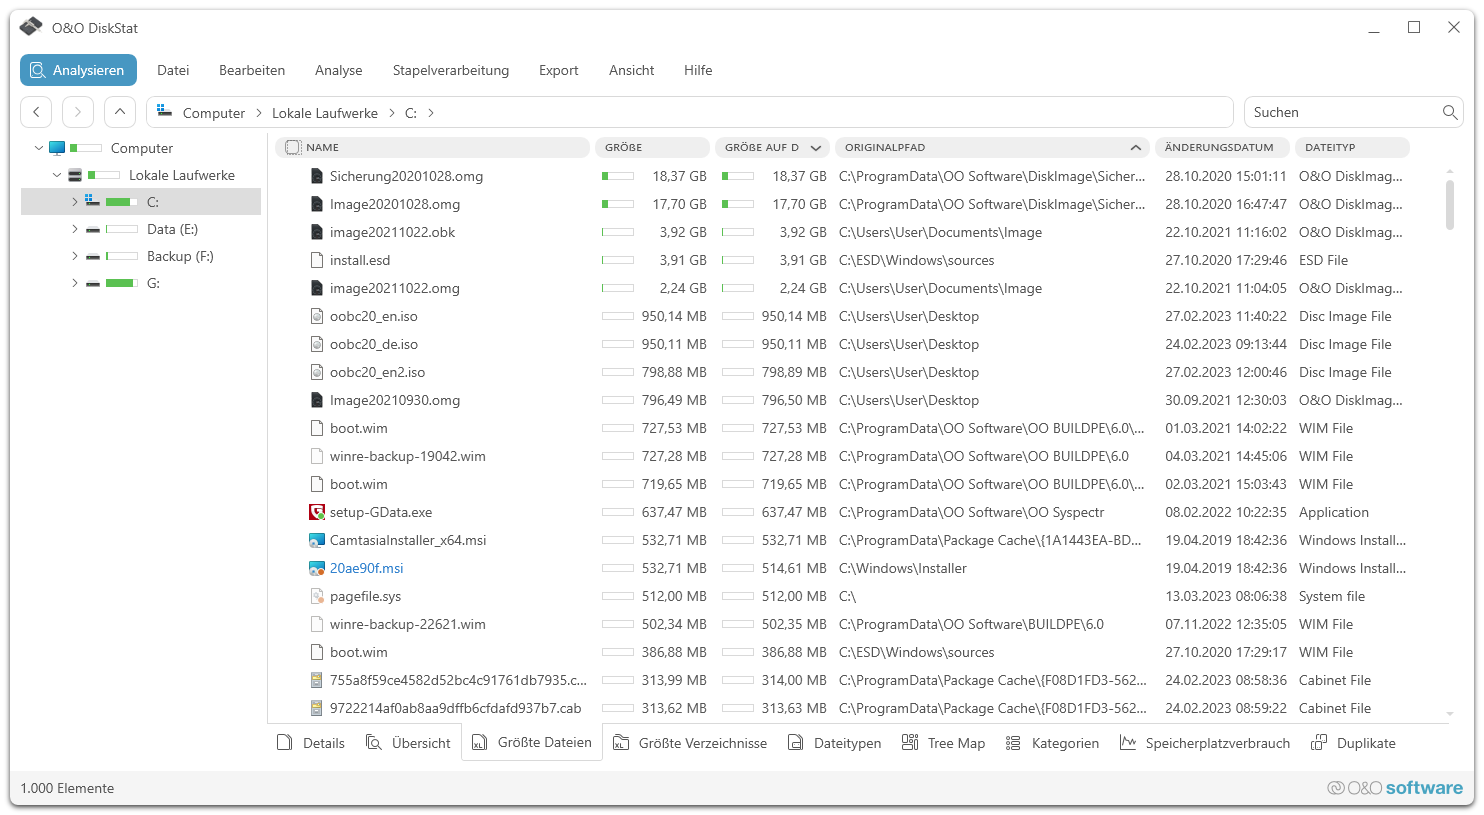Expand the Data (E:) tree node
The height and width of the screenshot is (815, 1484).
(x=75, y=229)
